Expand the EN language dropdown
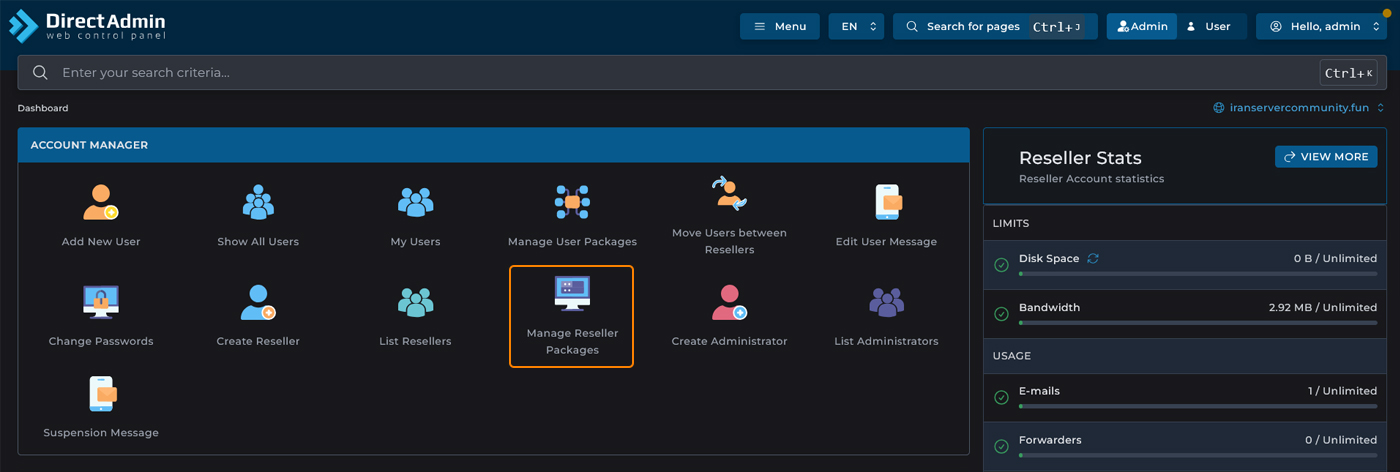The height and width of the screenshot is (472, 1400). point(856,27)
